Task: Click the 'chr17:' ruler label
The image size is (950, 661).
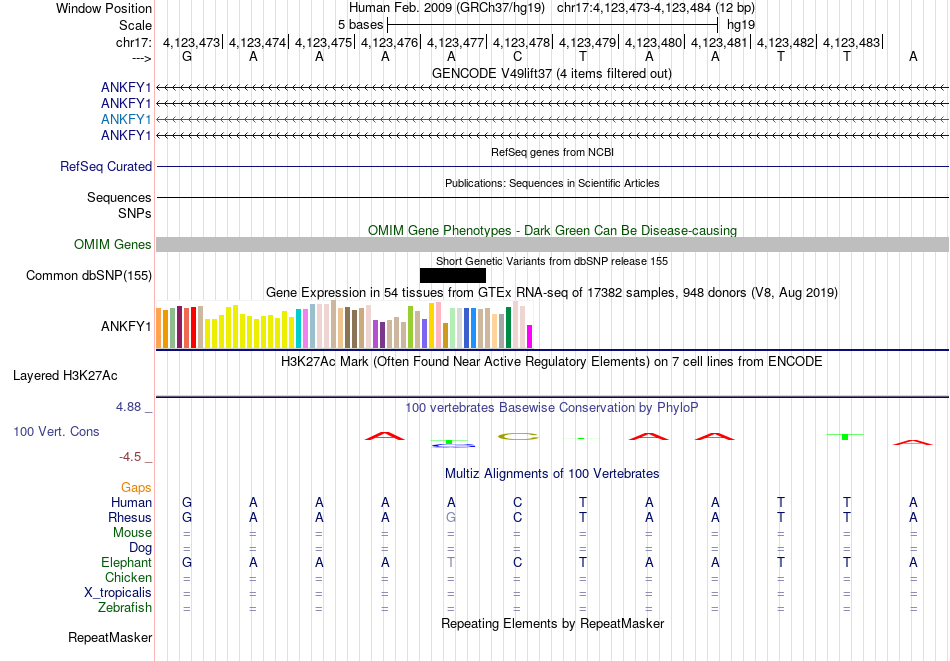Action: [x=134, y=42]
